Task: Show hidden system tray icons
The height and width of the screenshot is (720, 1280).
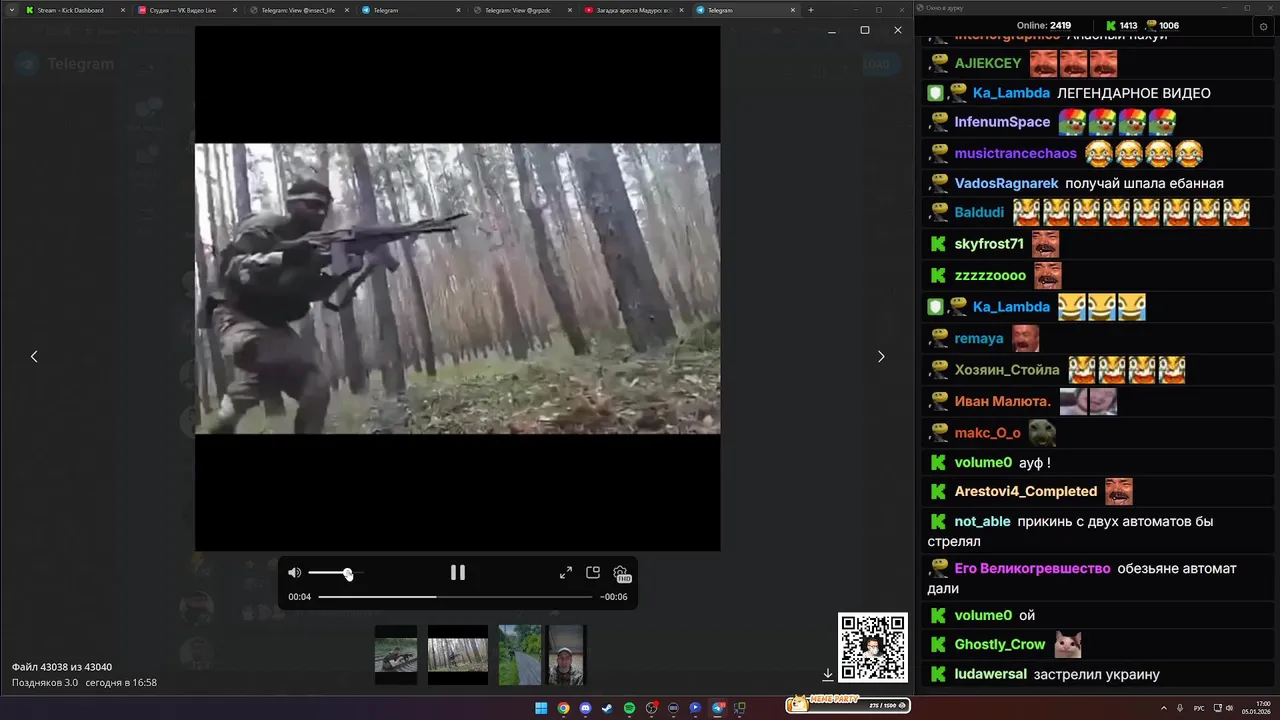Action: [1165, 708]
